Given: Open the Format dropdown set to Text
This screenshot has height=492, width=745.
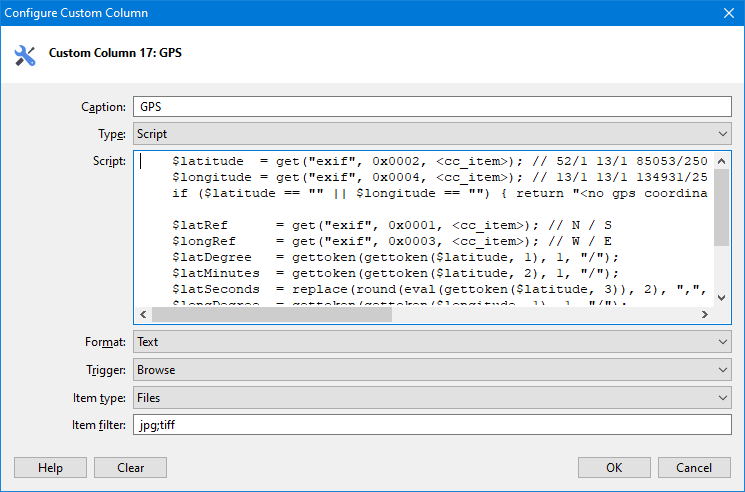Looking at the screenshot, I should pos(432,342).
